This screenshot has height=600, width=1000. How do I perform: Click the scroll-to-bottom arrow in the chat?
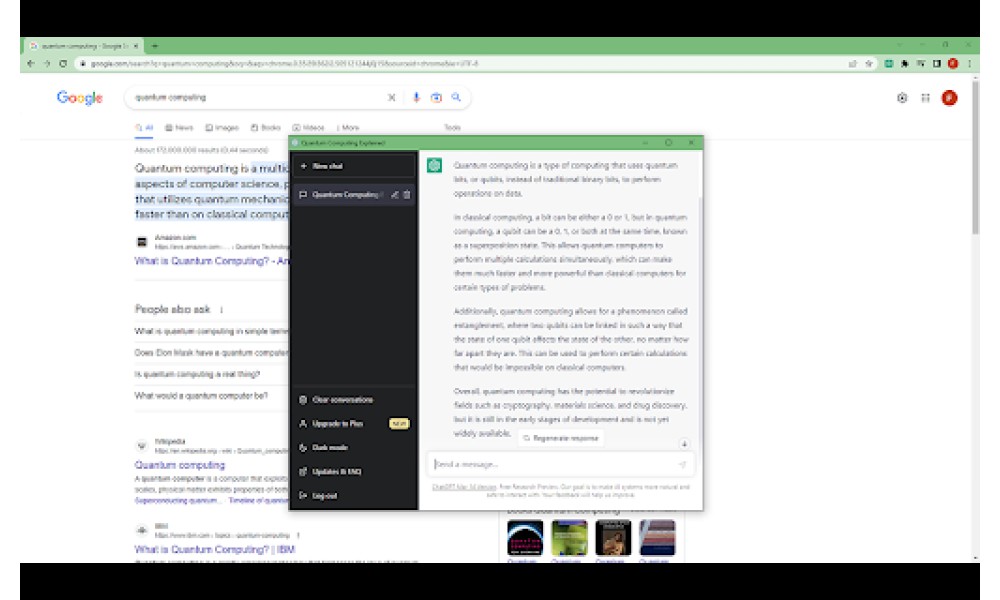point(684,444)
